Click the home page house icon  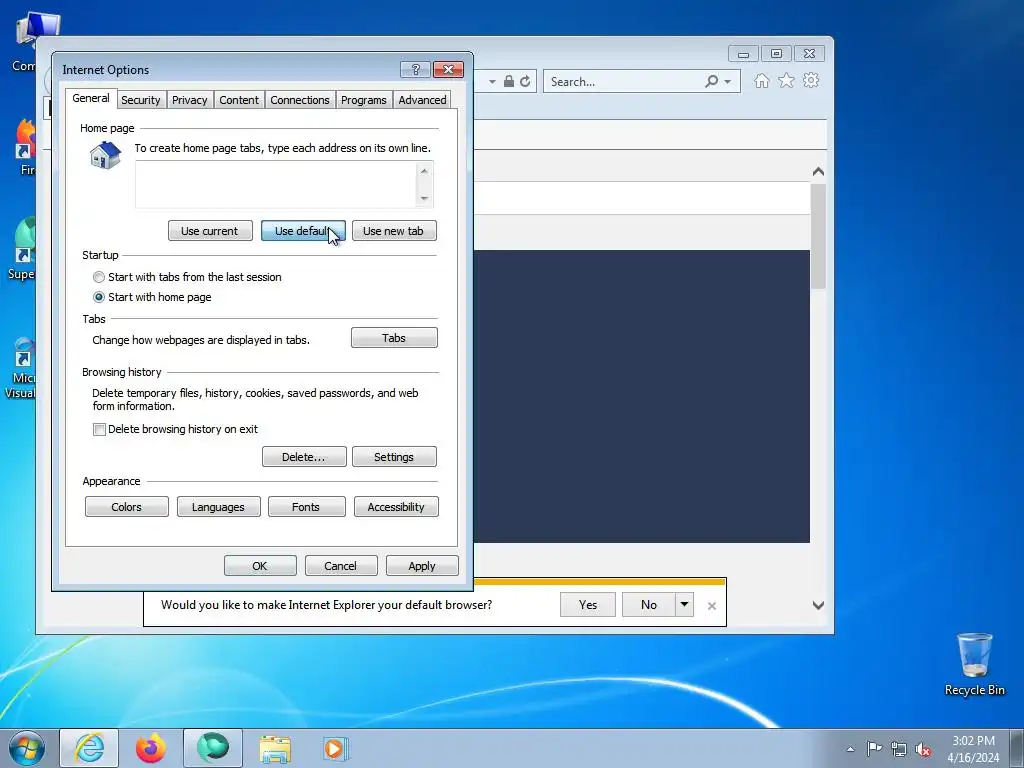[x=105, y=155]
